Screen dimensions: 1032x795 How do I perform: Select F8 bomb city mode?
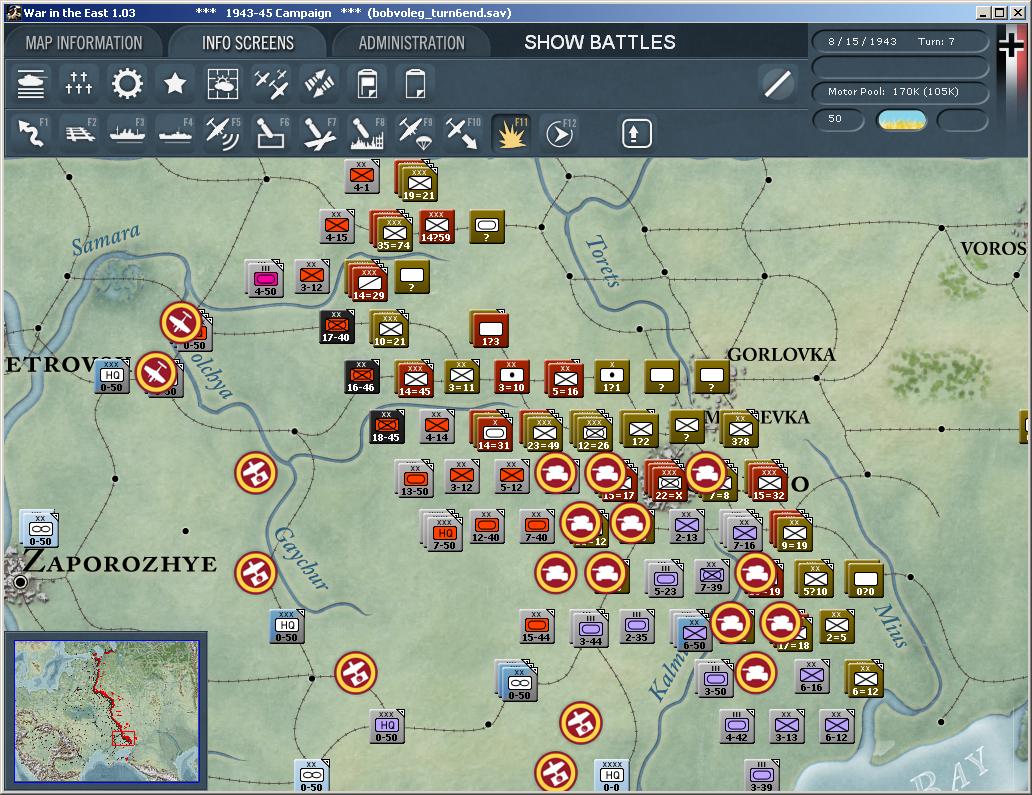pos(367,133)
